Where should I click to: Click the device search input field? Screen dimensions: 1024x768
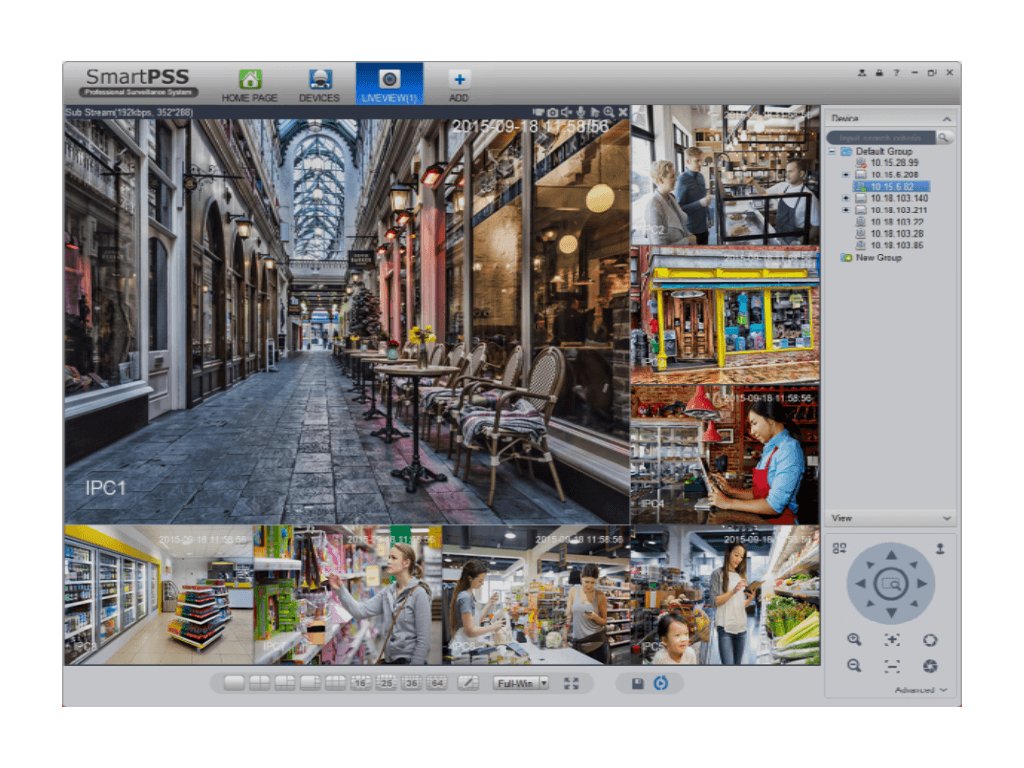point(881,137)
